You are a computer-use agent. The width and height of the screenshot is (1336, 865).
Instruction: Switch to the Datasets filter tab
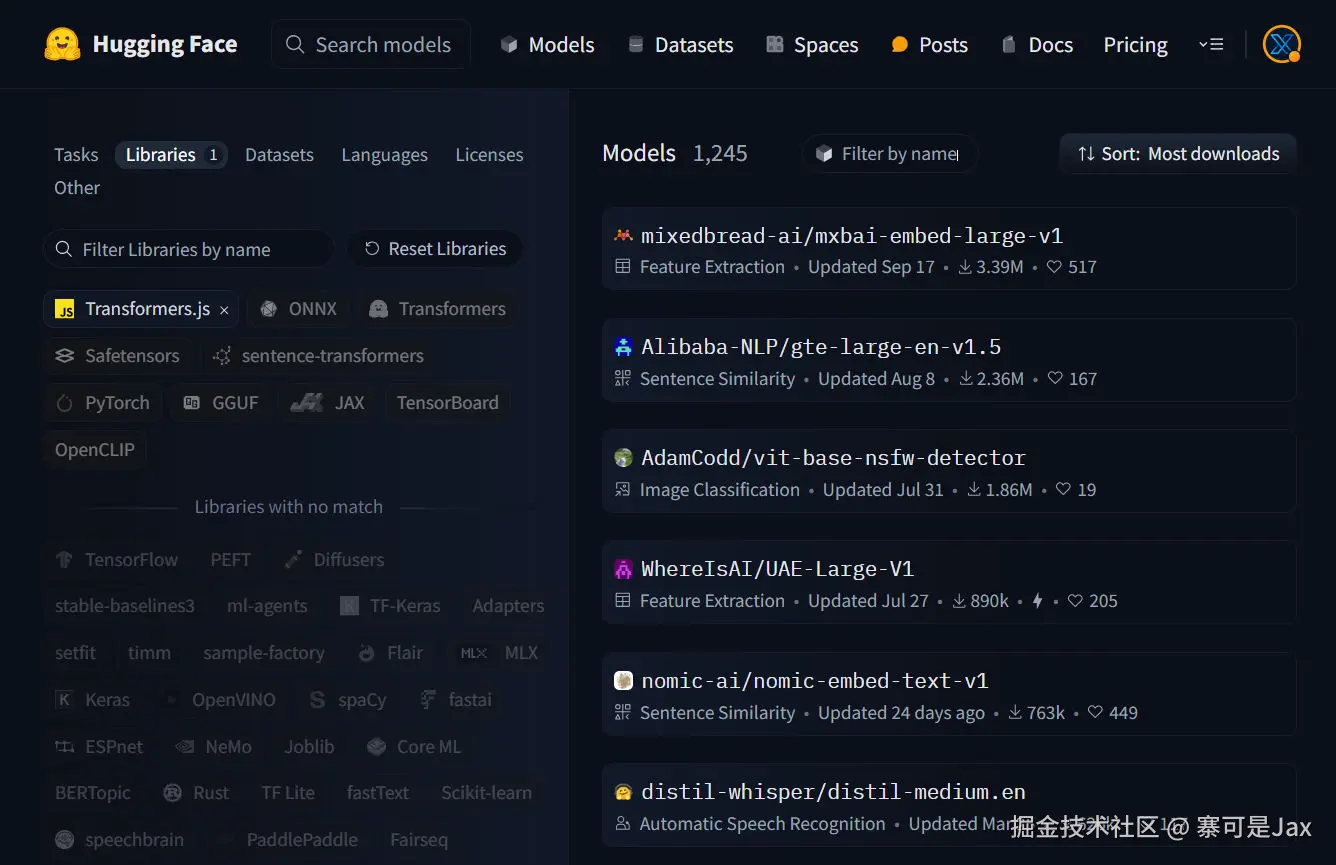tap(279, 155)
